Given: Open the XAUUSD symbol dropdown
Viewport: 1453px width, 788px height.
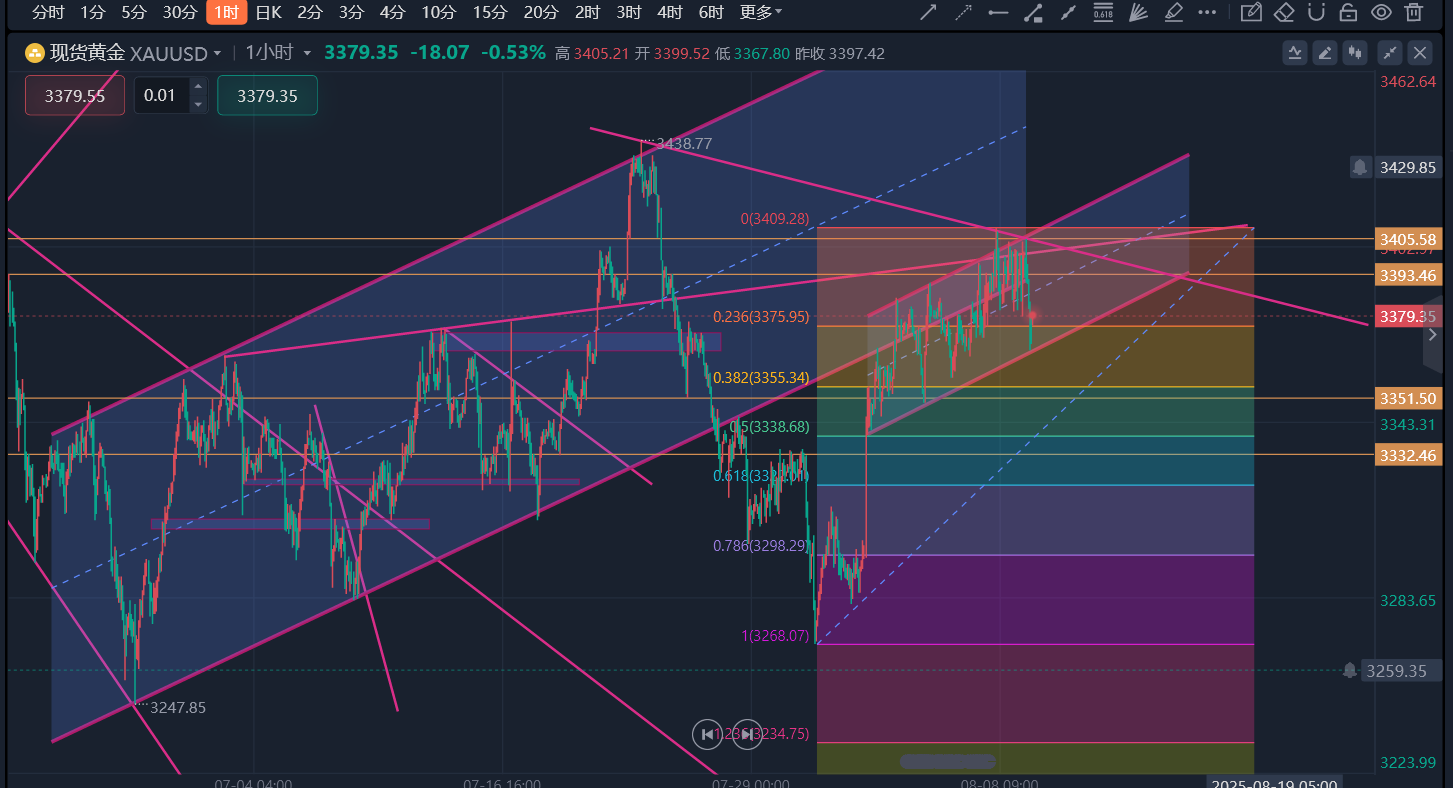Looking at the screenshot, I should [x=217, y=53].
